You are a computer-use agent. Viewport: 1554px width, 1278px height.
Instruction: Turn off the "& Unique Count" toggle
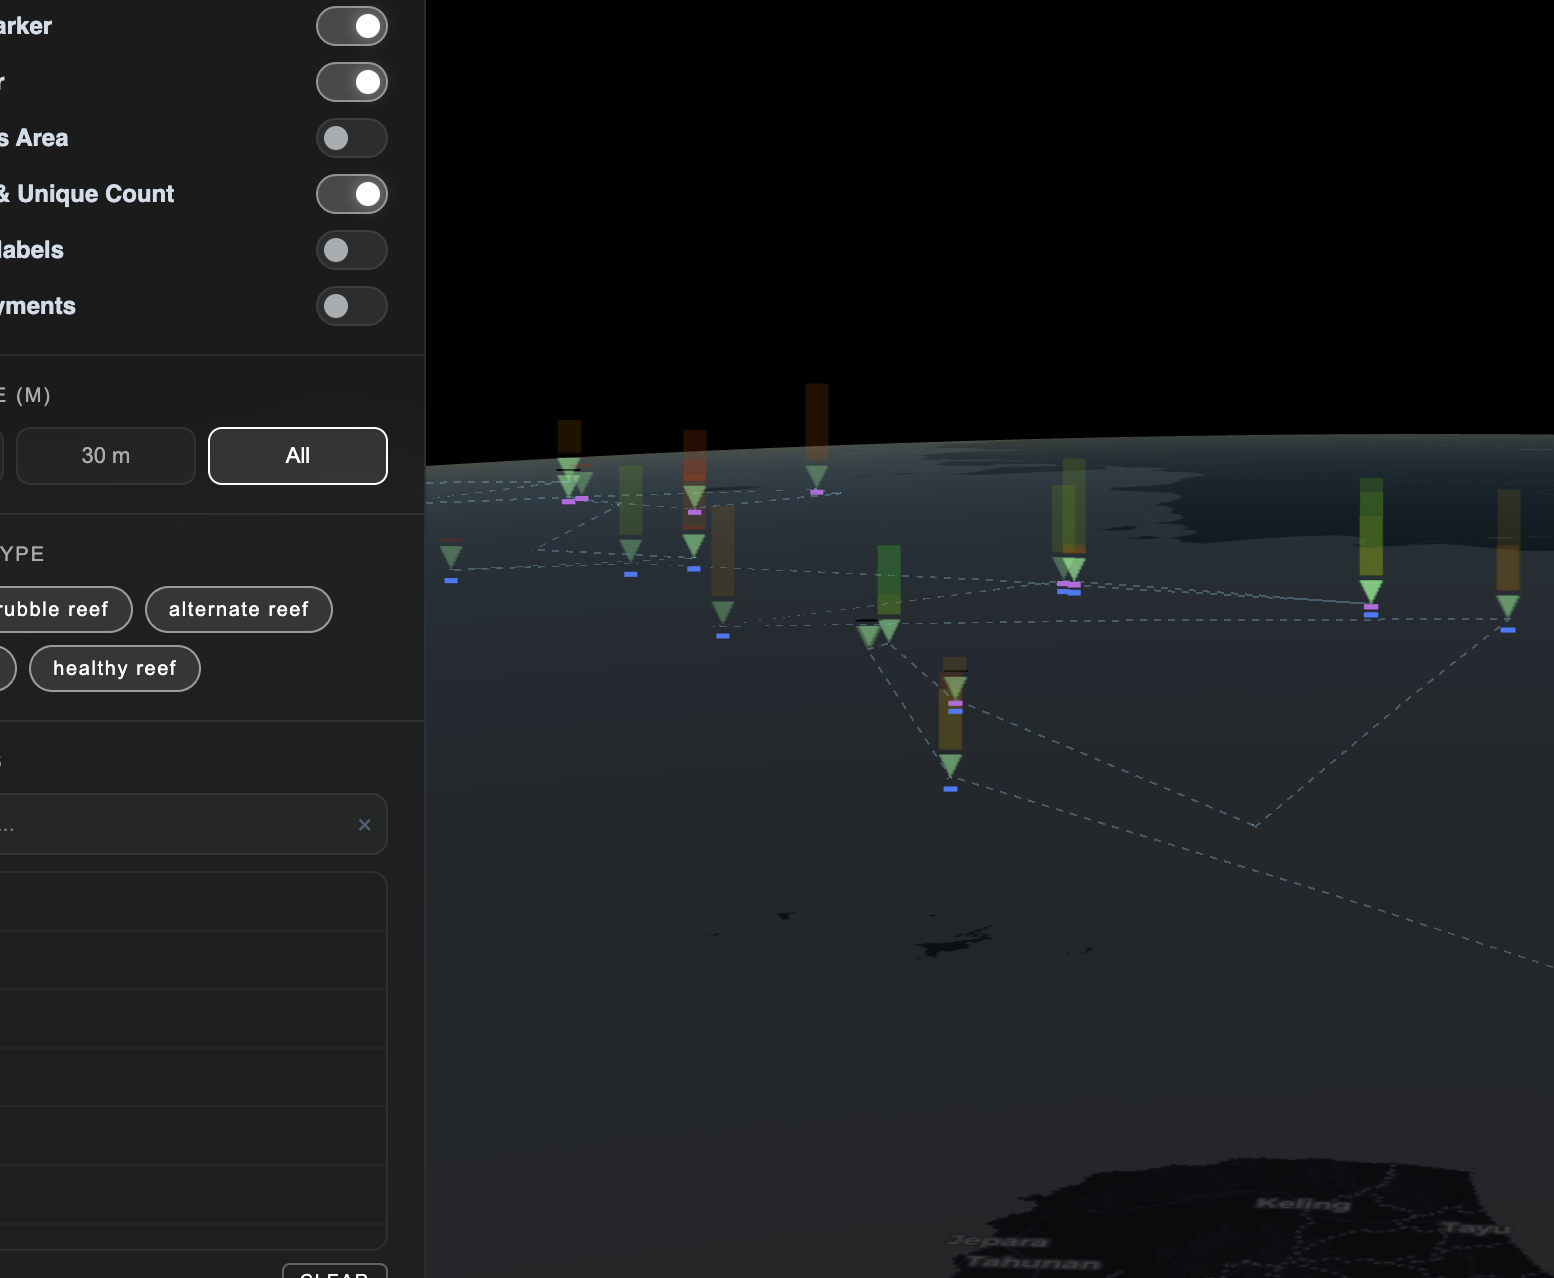pos(352,194)
